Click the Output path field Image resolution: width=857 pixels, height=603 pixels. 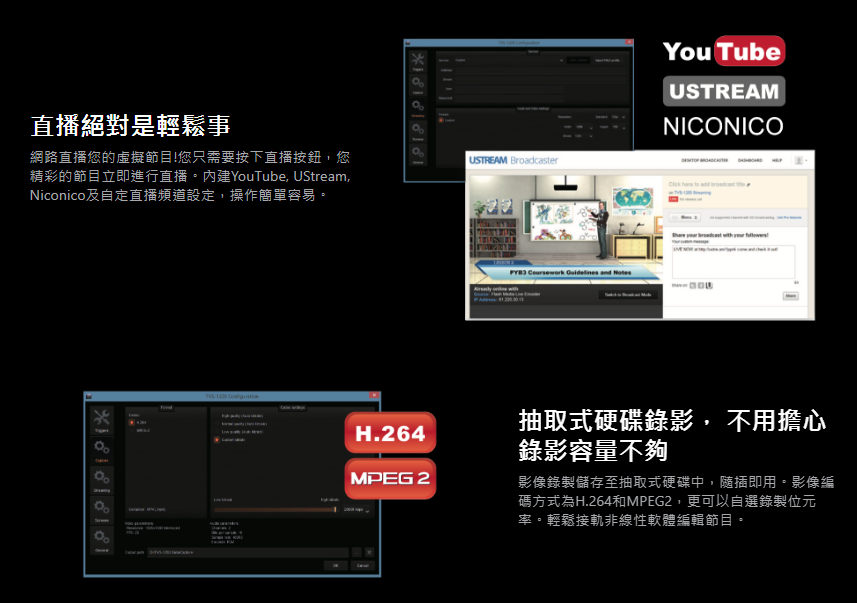tap(248, 553)
